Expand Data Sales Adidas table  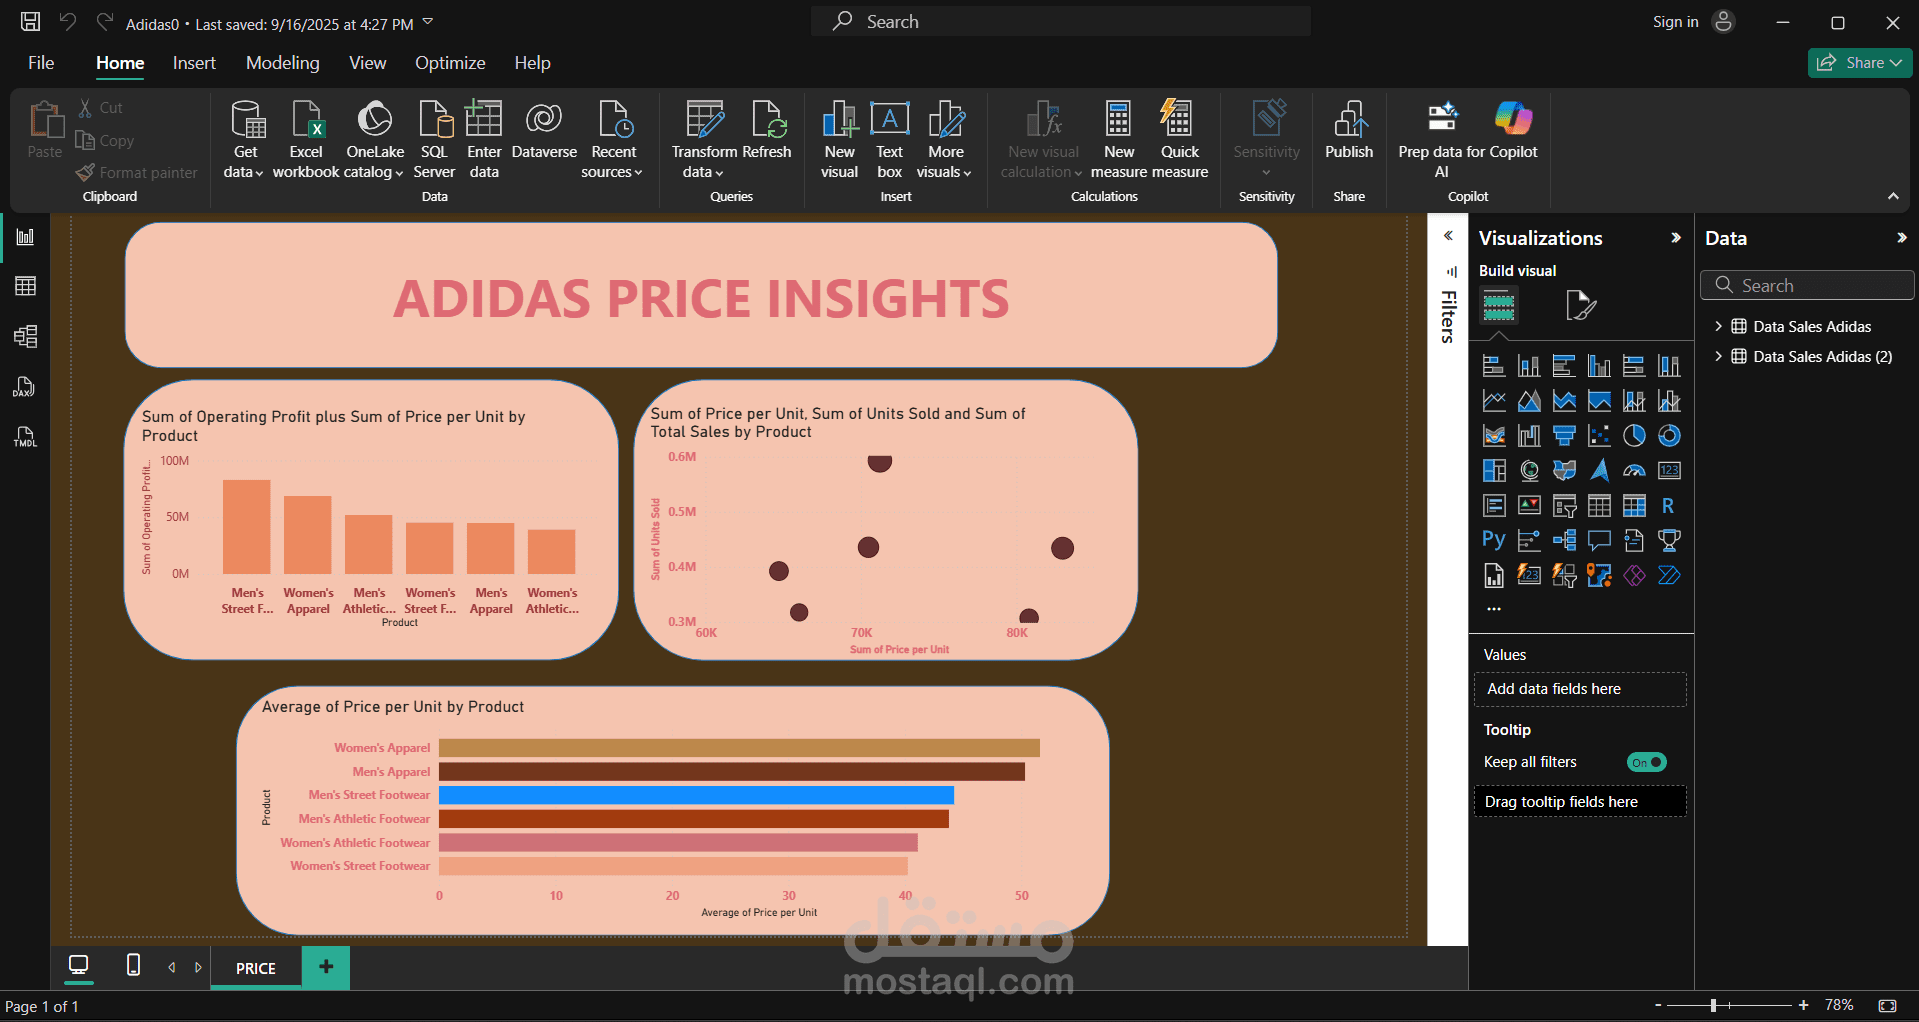tap(1718, 326)
